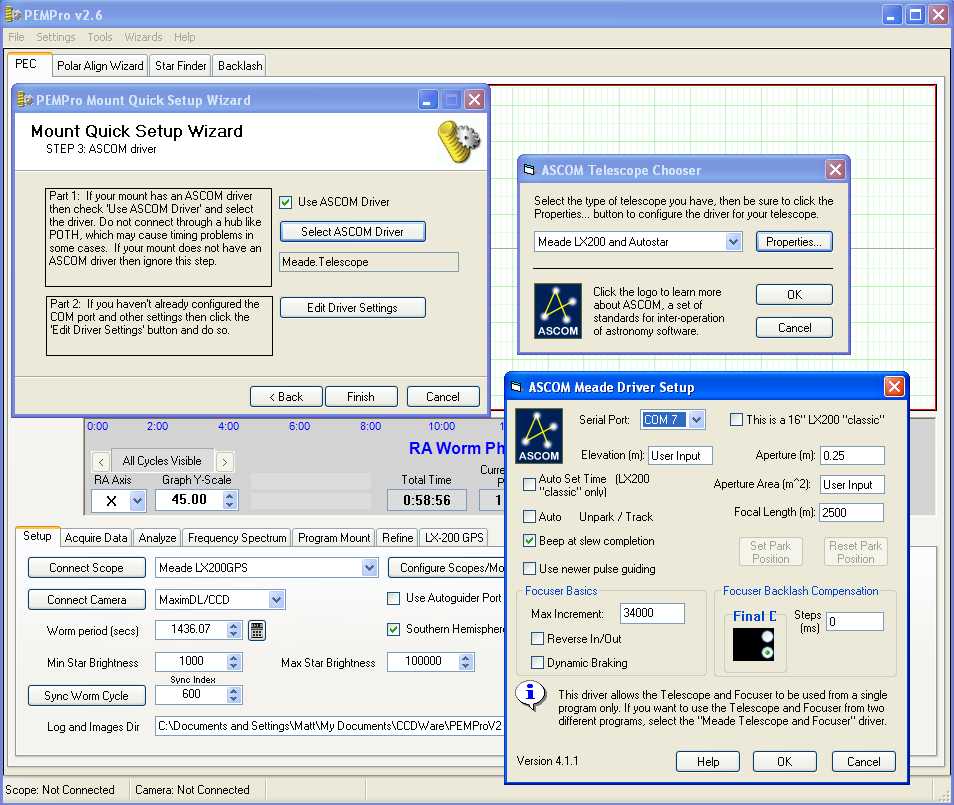Click the Aperture (m) field showing 0.25

[x=852, y=455]
